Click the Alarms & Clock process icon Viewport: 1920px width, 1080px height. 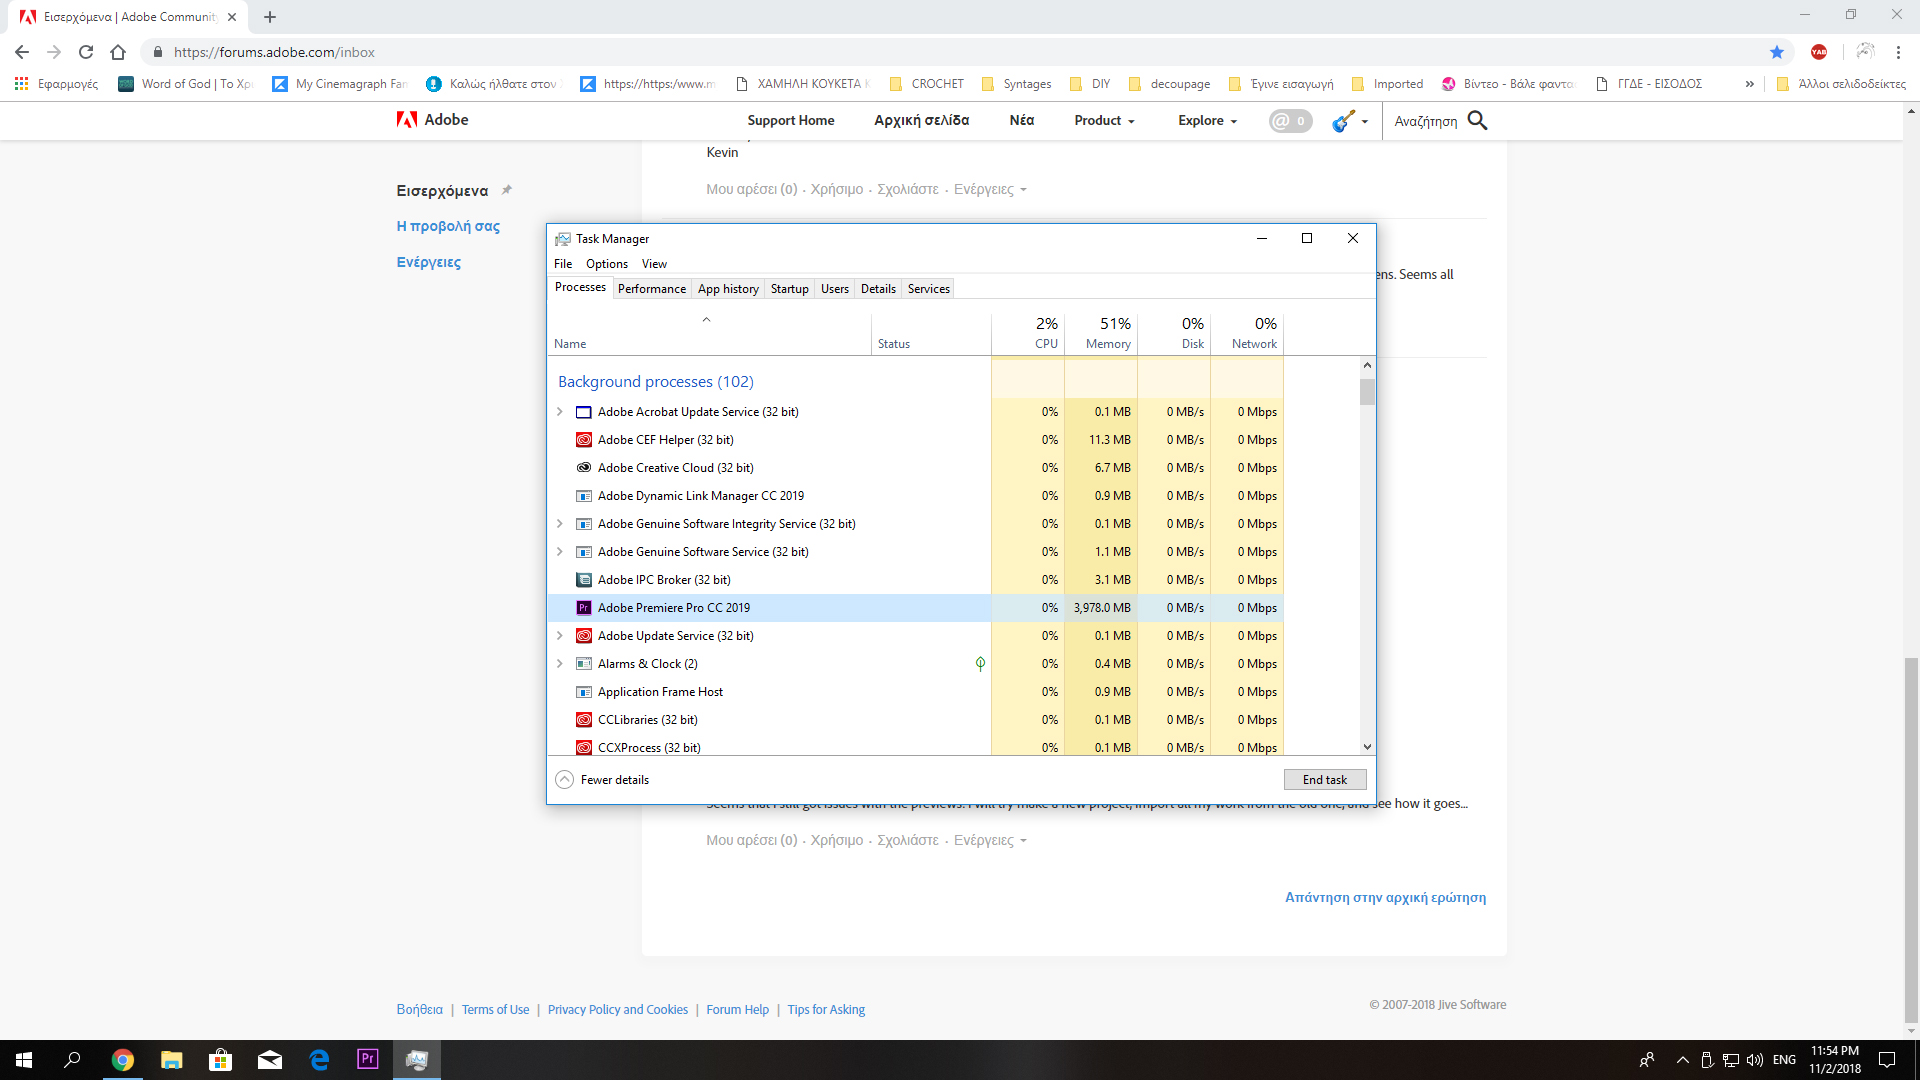point(584,664)
